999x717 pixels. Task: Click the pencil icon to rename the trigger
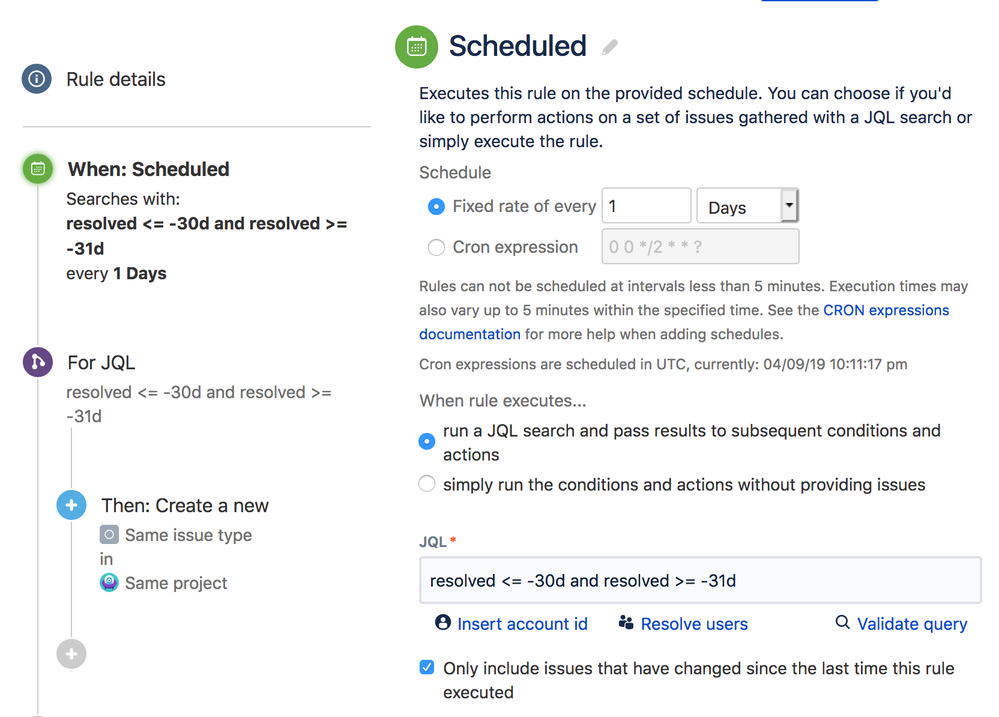tap(609, 47)
